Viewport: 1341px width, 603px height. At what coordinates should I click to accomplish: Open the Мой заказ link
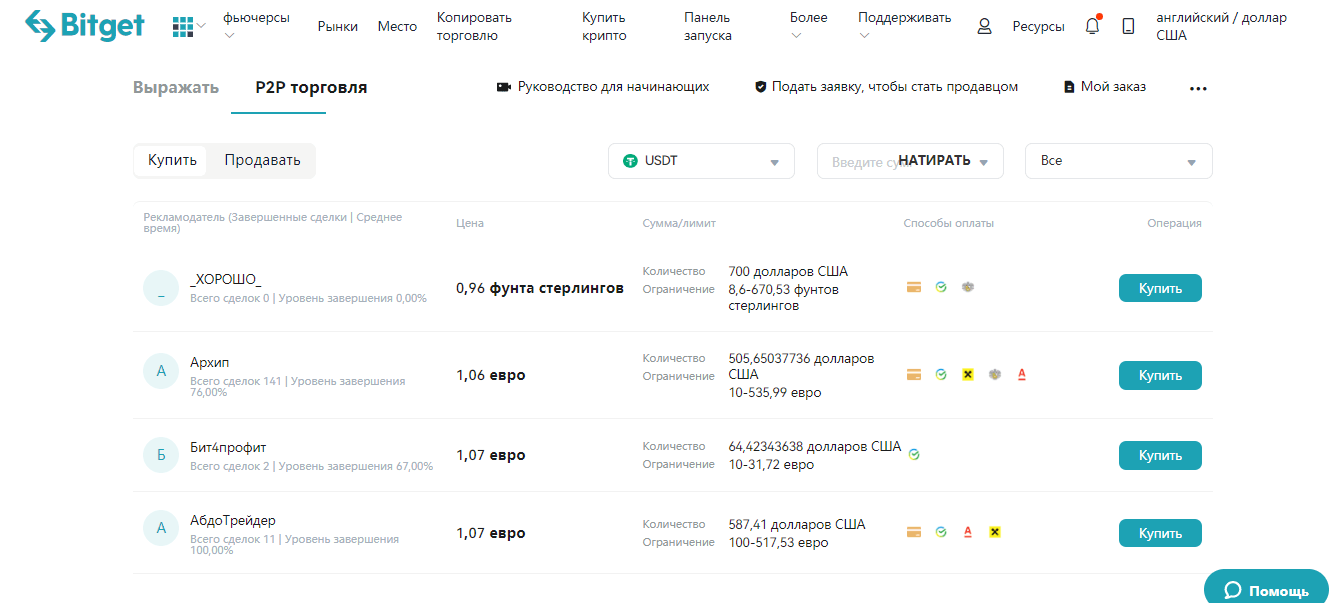[1112, 87]
